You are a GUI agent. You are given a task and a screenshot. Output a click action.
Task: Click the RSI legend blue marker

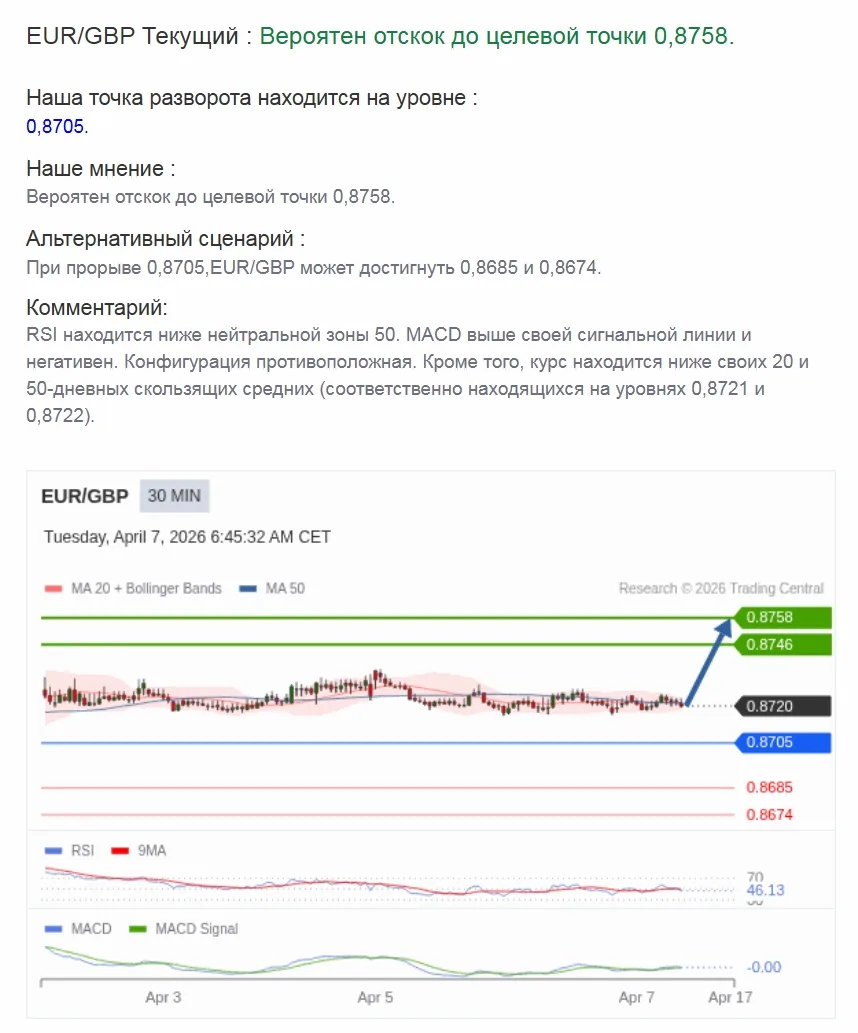[x=54, y=850]
